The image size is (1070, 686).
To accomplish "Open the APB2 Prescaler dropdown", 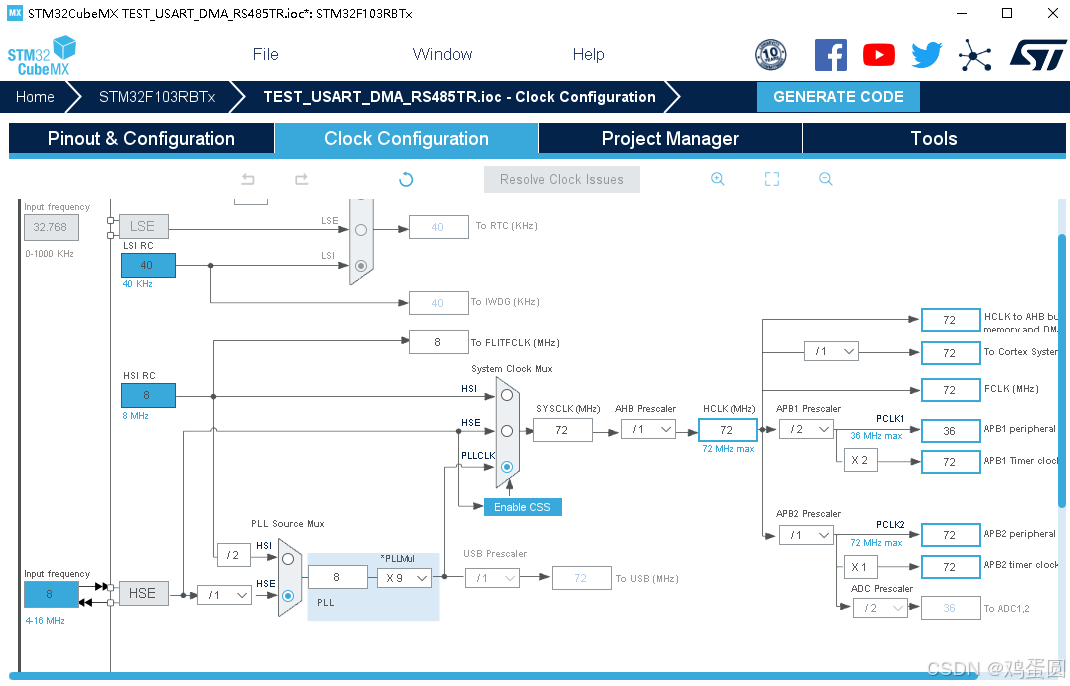I will pos(807,535).
